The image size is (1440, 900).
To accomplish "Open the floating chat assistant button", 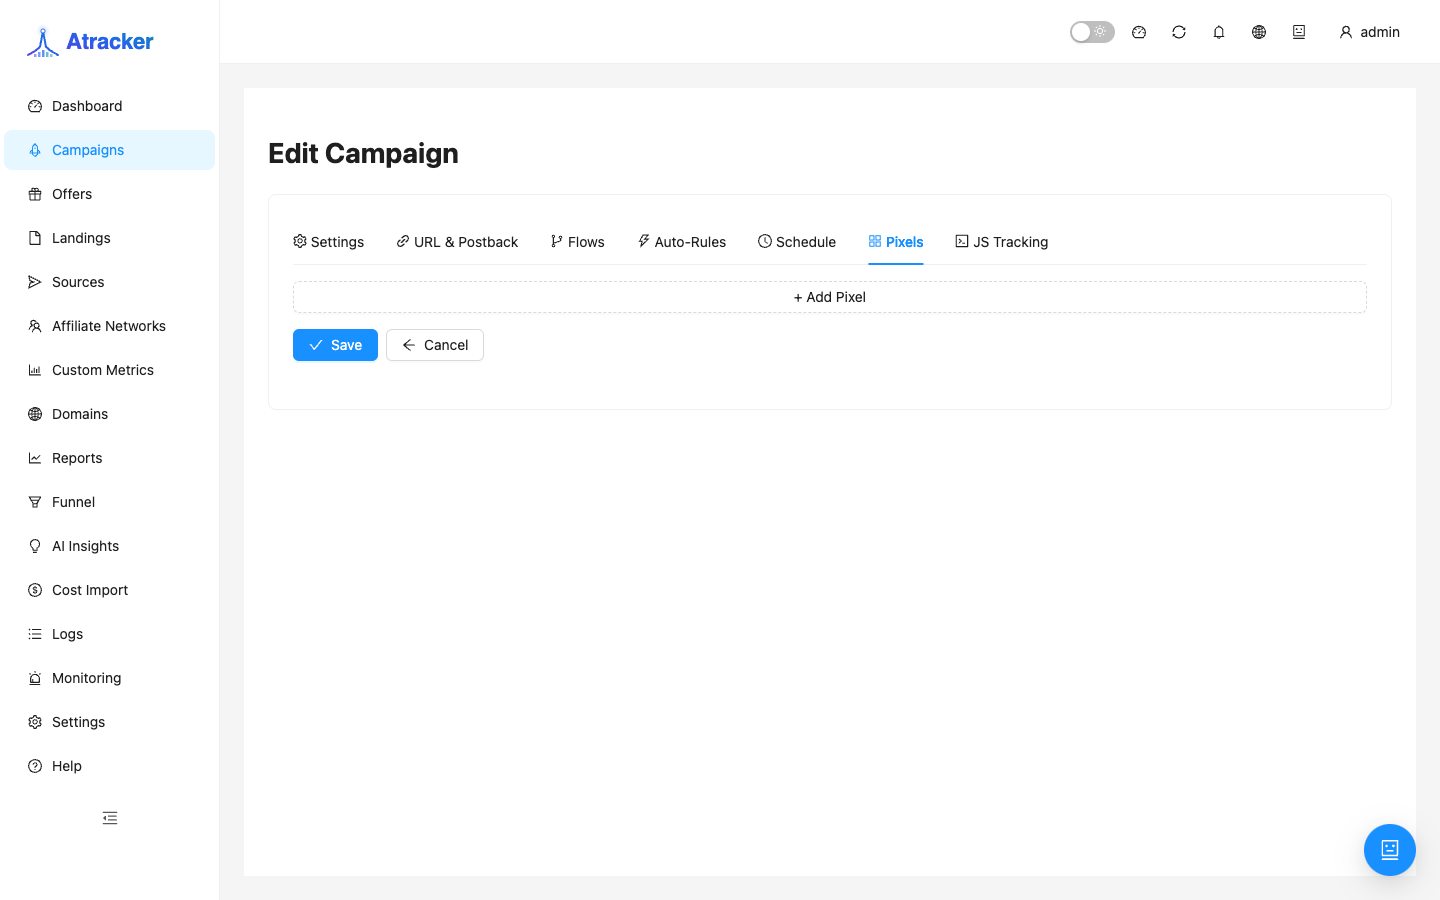I will coord(1390,850).
